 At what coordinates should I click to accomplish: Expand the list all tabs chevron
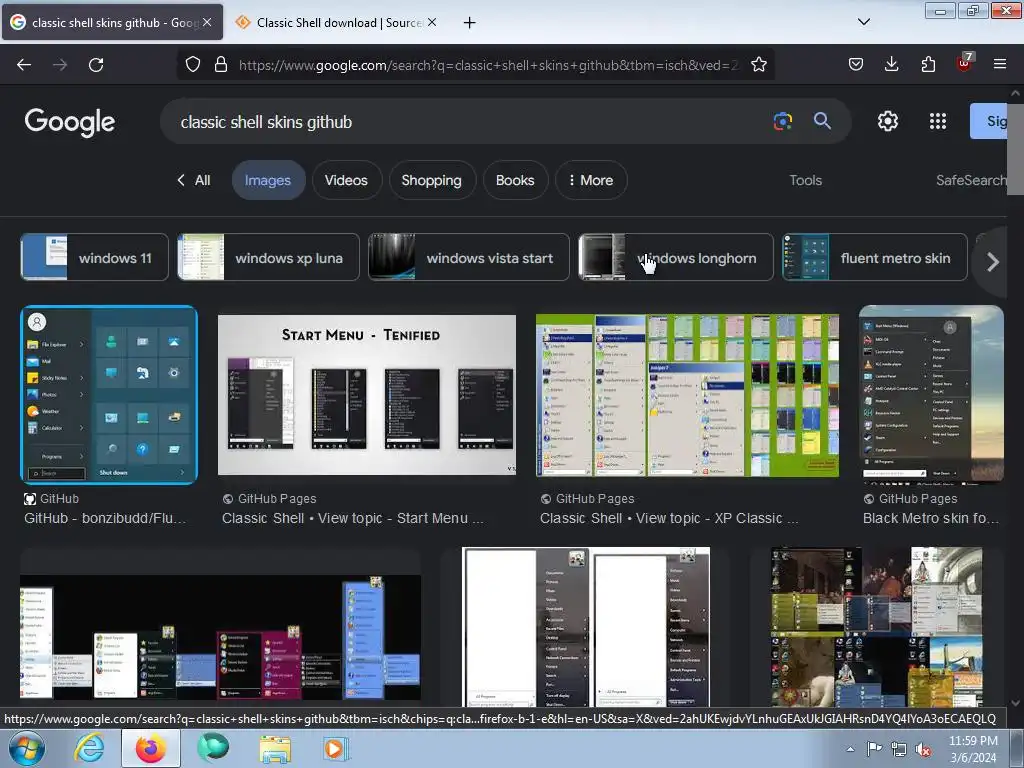coord(864,22)
